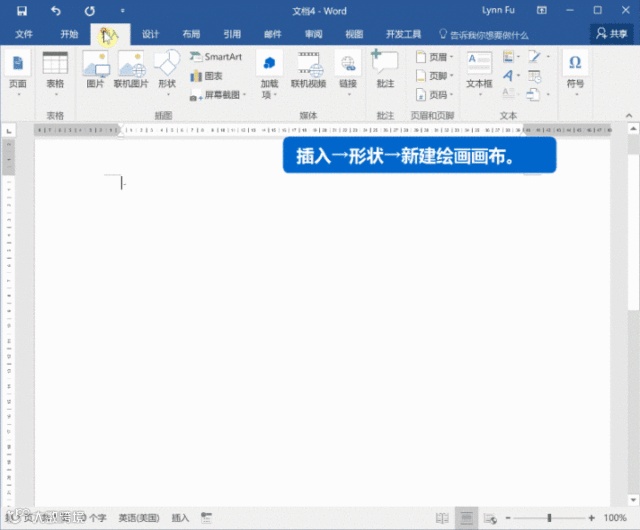Open the 加载项 add-ins menu
Image resolution: width=640 pixels, height=530 pixels.
[x=269, y=74]
